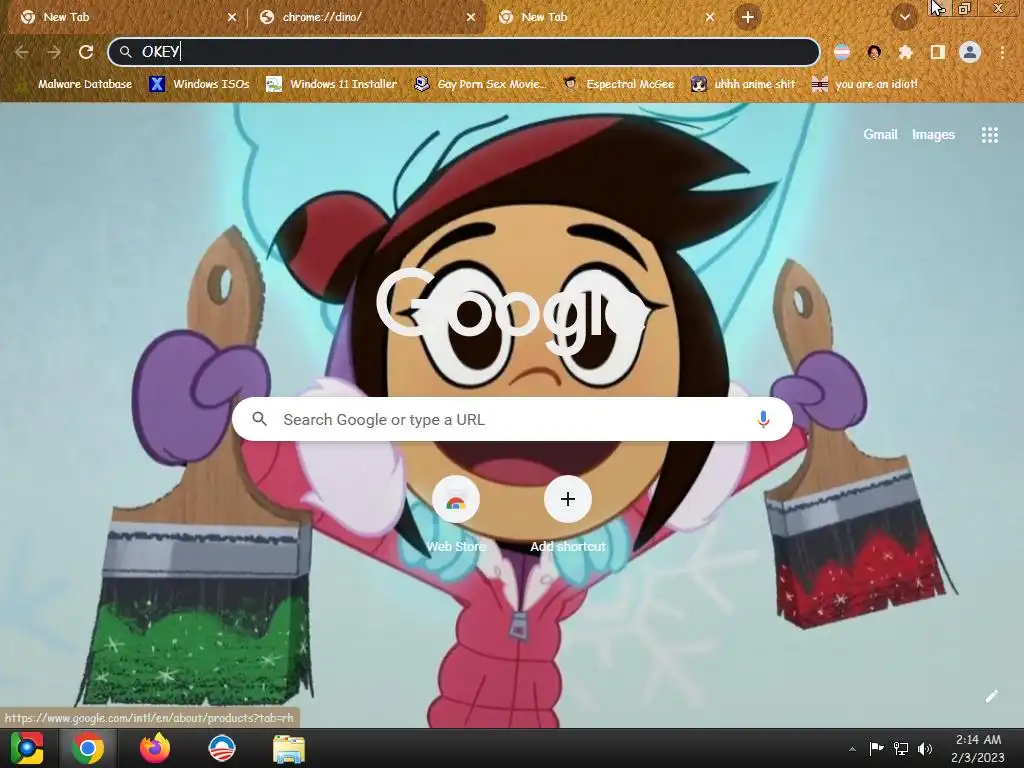Viewport: 1024px width, 768px height.
Task: Open the uhhh anime bookmark
Action: click(x=743, y=84)
